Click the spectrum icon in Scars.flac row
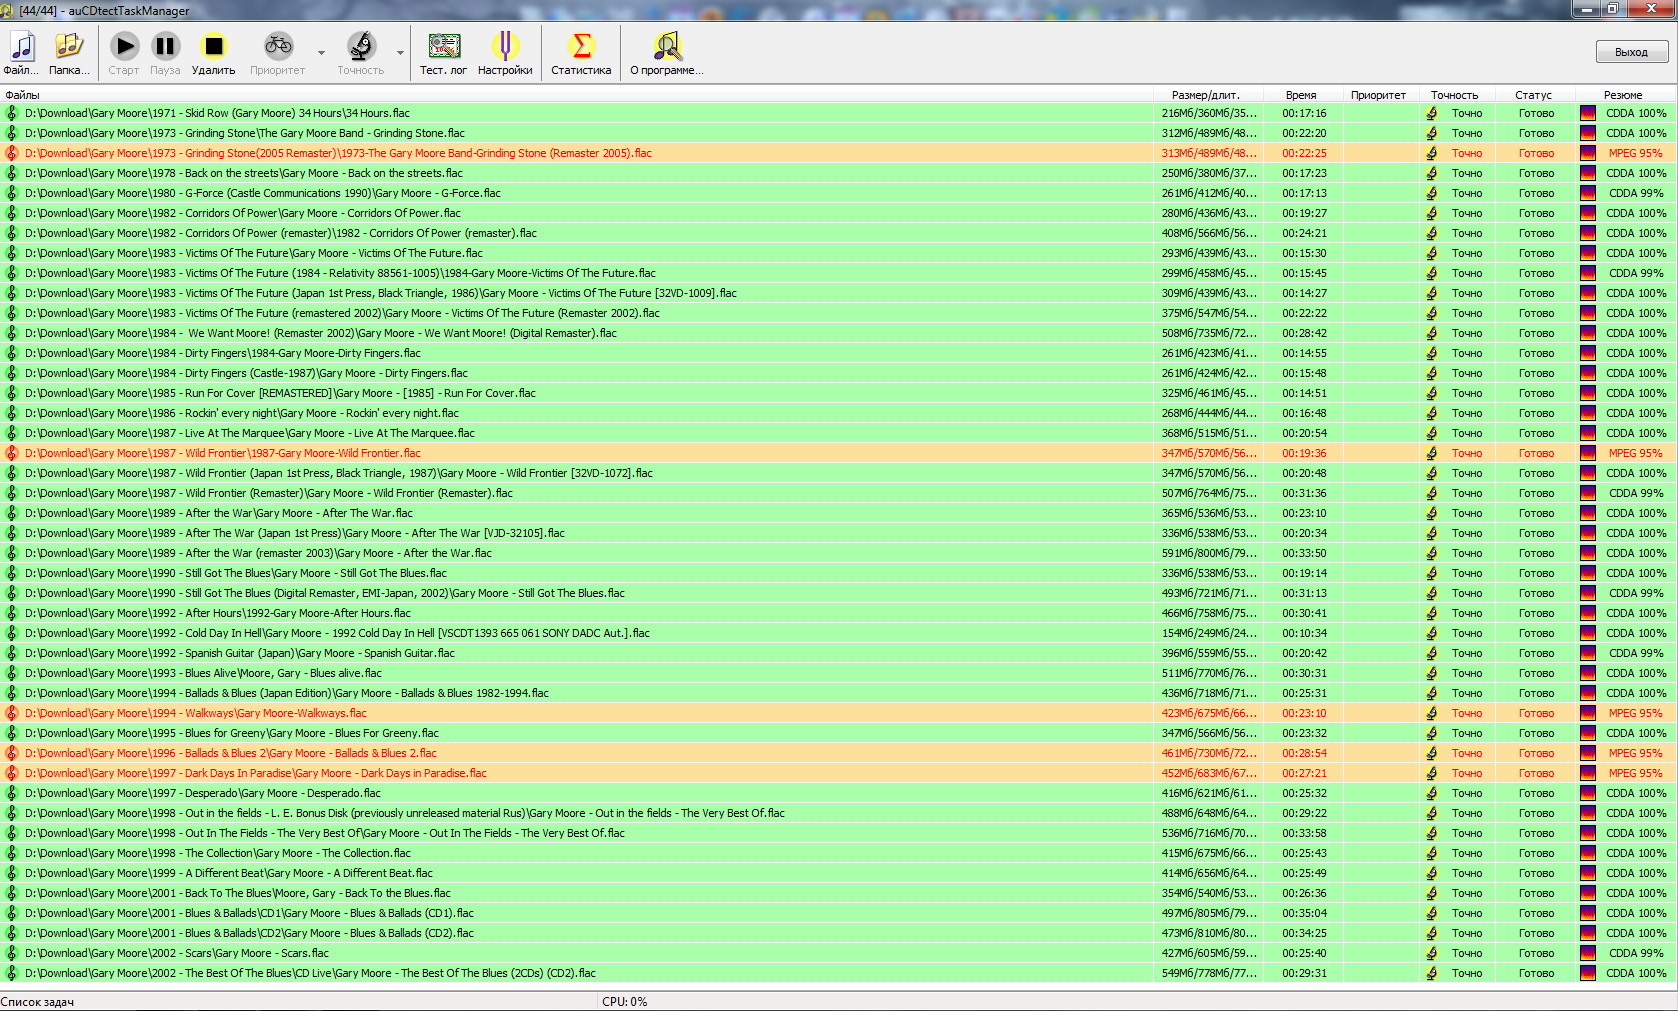Viewport: 1678px width, 1011px height. 1588,953
